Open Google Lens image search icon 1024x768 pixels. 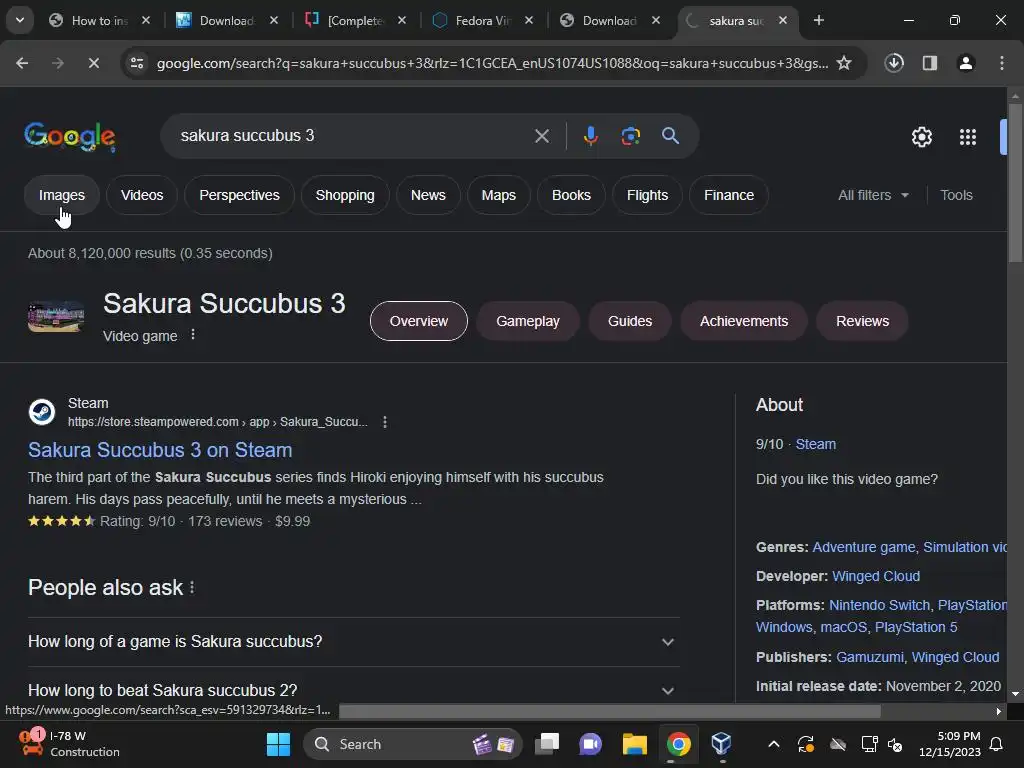coord(630,136)
